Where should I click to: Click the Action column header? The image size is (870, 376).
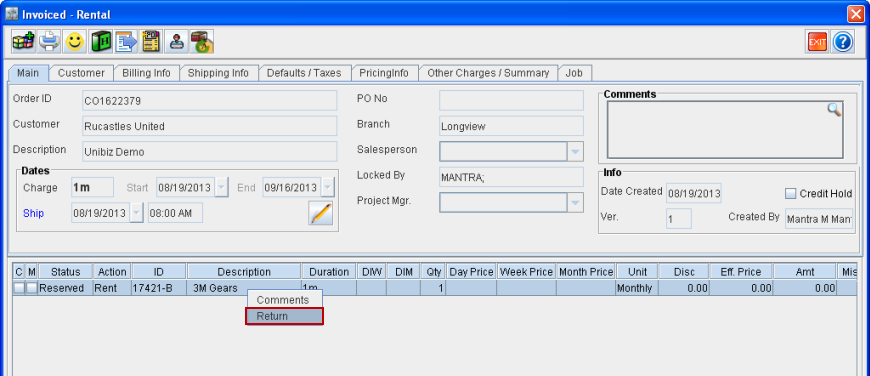(x=112, y=272)
